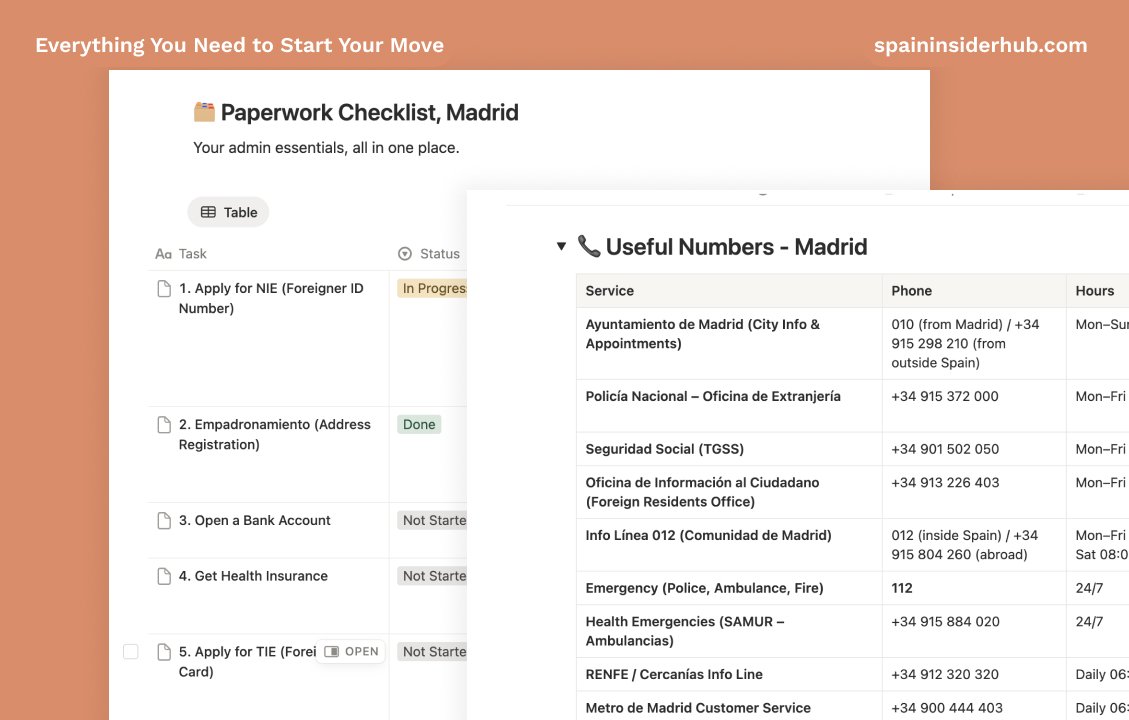Switch to the Table view tab
The width and height of the screenshot is (1129, 720).
(x=228, y=212)
